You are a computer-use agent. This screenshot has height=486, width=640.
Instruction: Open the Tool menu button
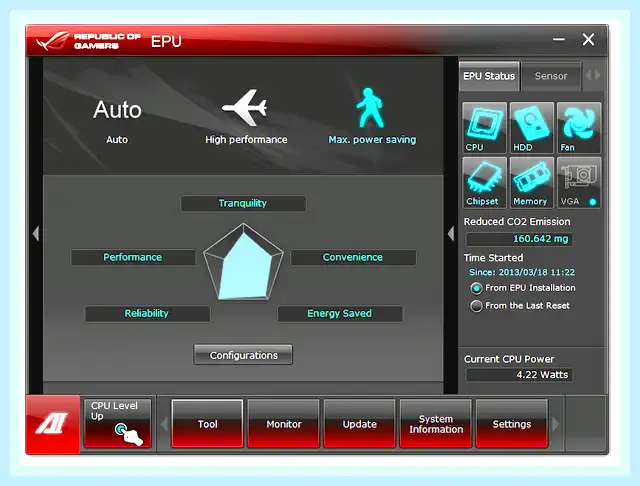[x=207, y=424]
